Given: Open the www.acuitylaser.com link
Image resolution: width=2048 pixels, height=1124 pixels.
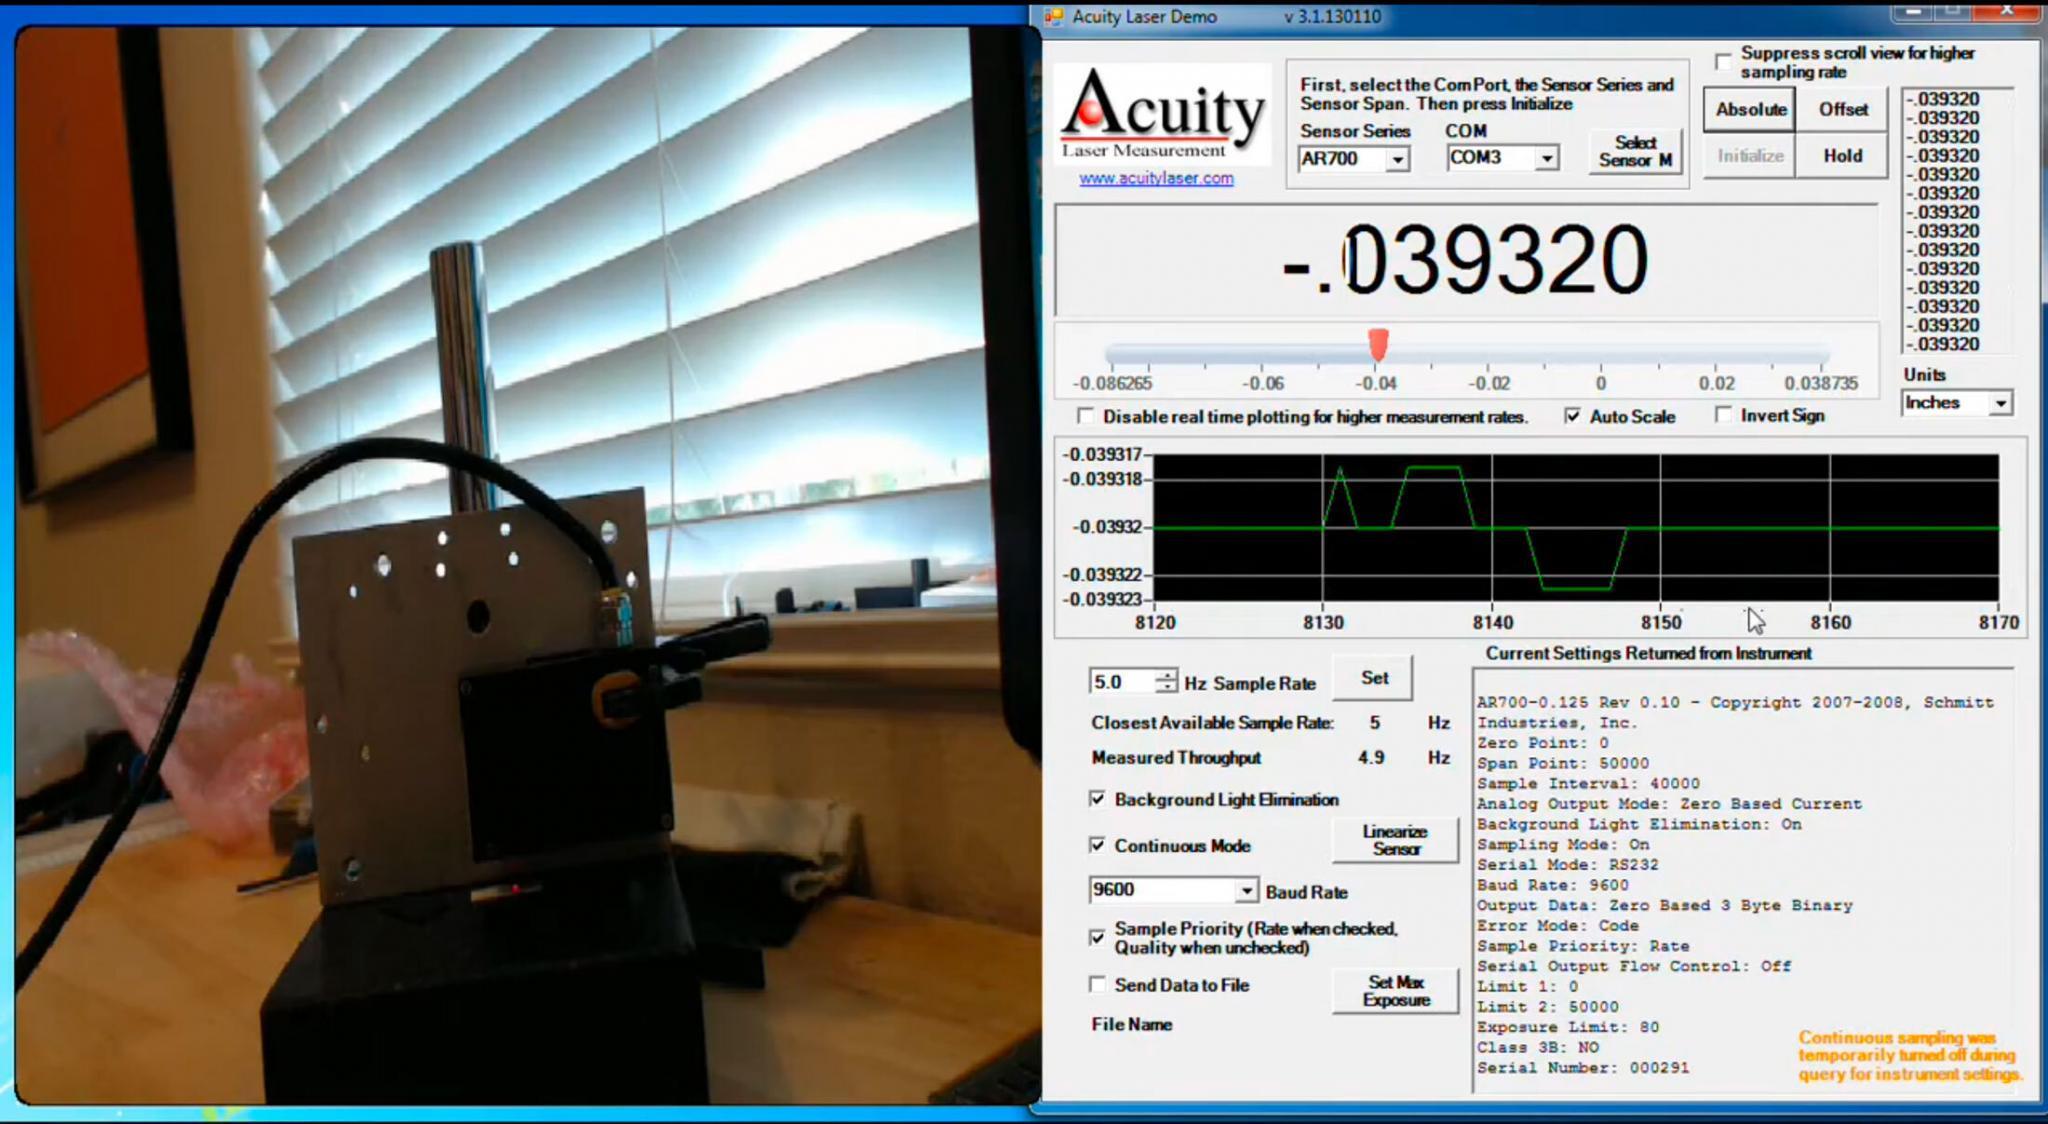Looking at the screenshot, I should [1156, 178].
